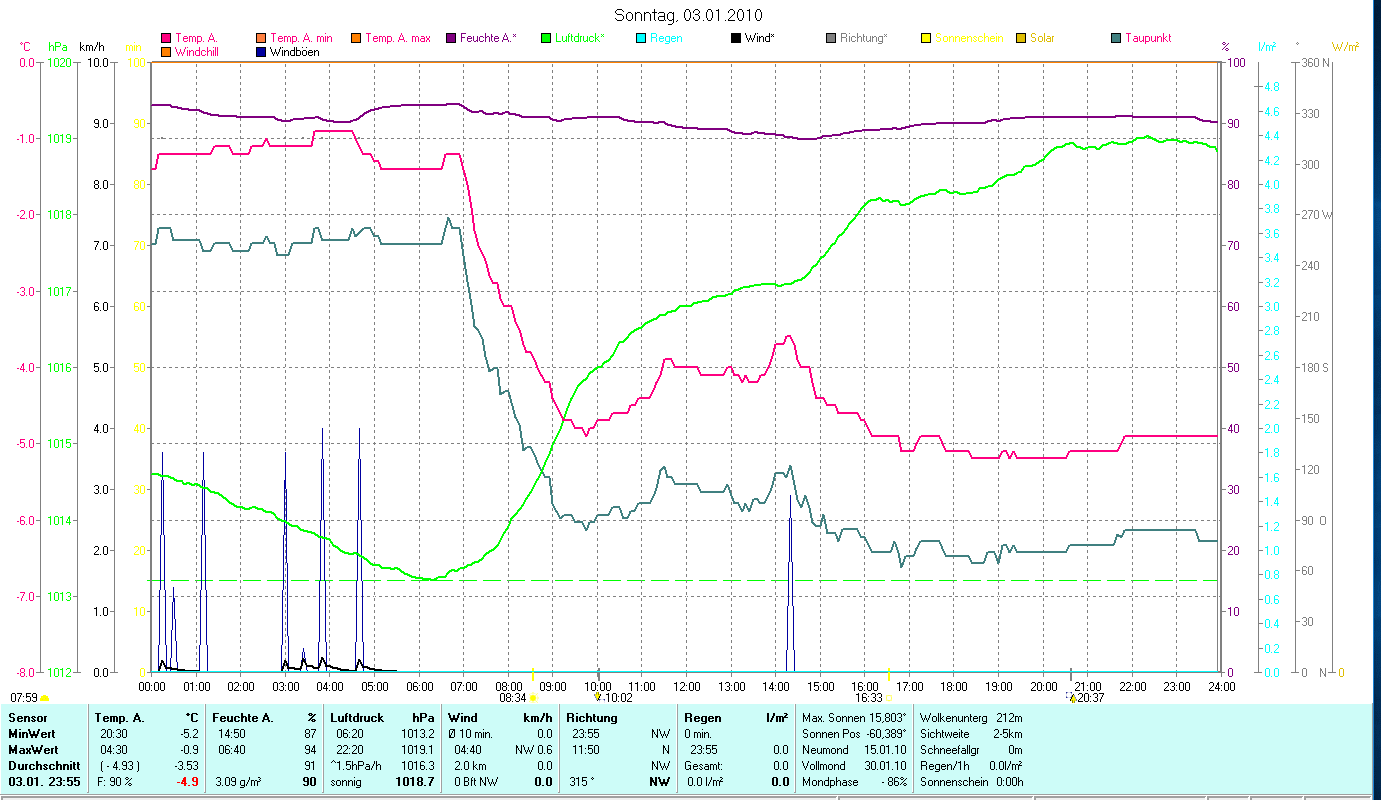1381x800 pixels.
Task: Select the green Luftdruck* legend swatch
Action: [546, 38]
